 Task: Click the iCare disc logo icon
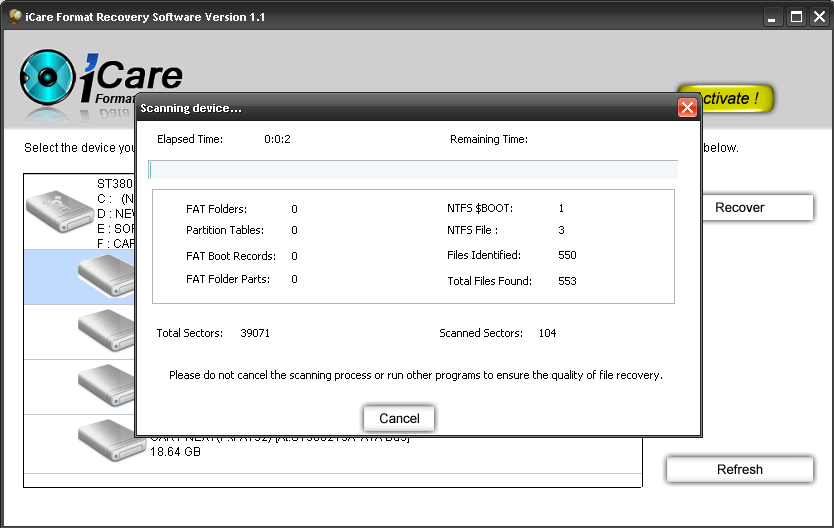pos(47,77)
